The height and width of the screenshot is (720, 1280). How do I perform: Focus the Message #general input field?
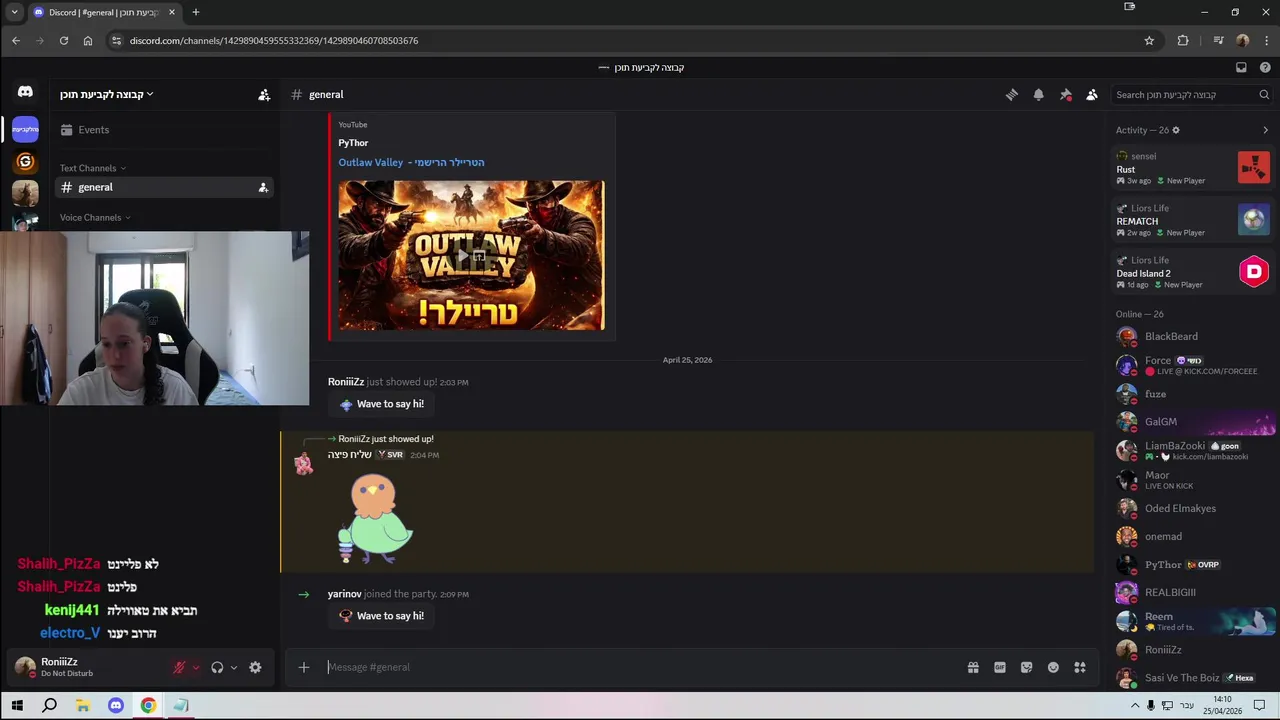(640, 667)
